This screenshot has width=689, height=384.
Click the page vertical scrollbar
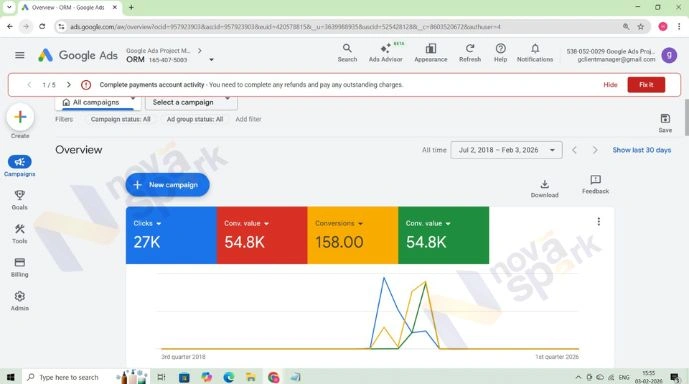686,118
